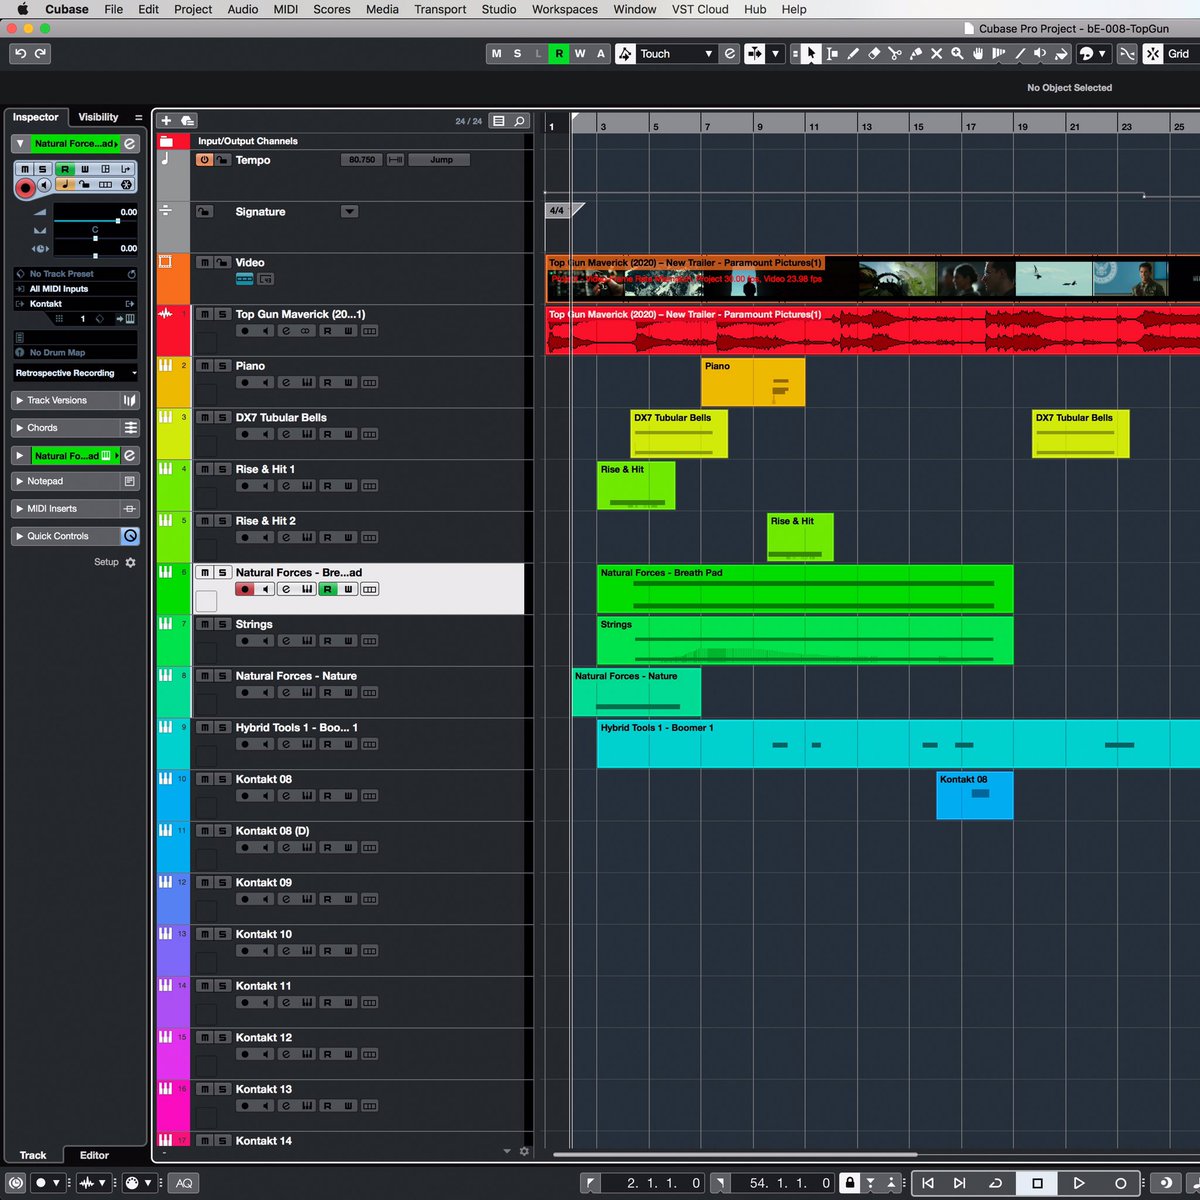
Task: Solo the Strings track
Action: pyautogui.click(x=222, y=624)
